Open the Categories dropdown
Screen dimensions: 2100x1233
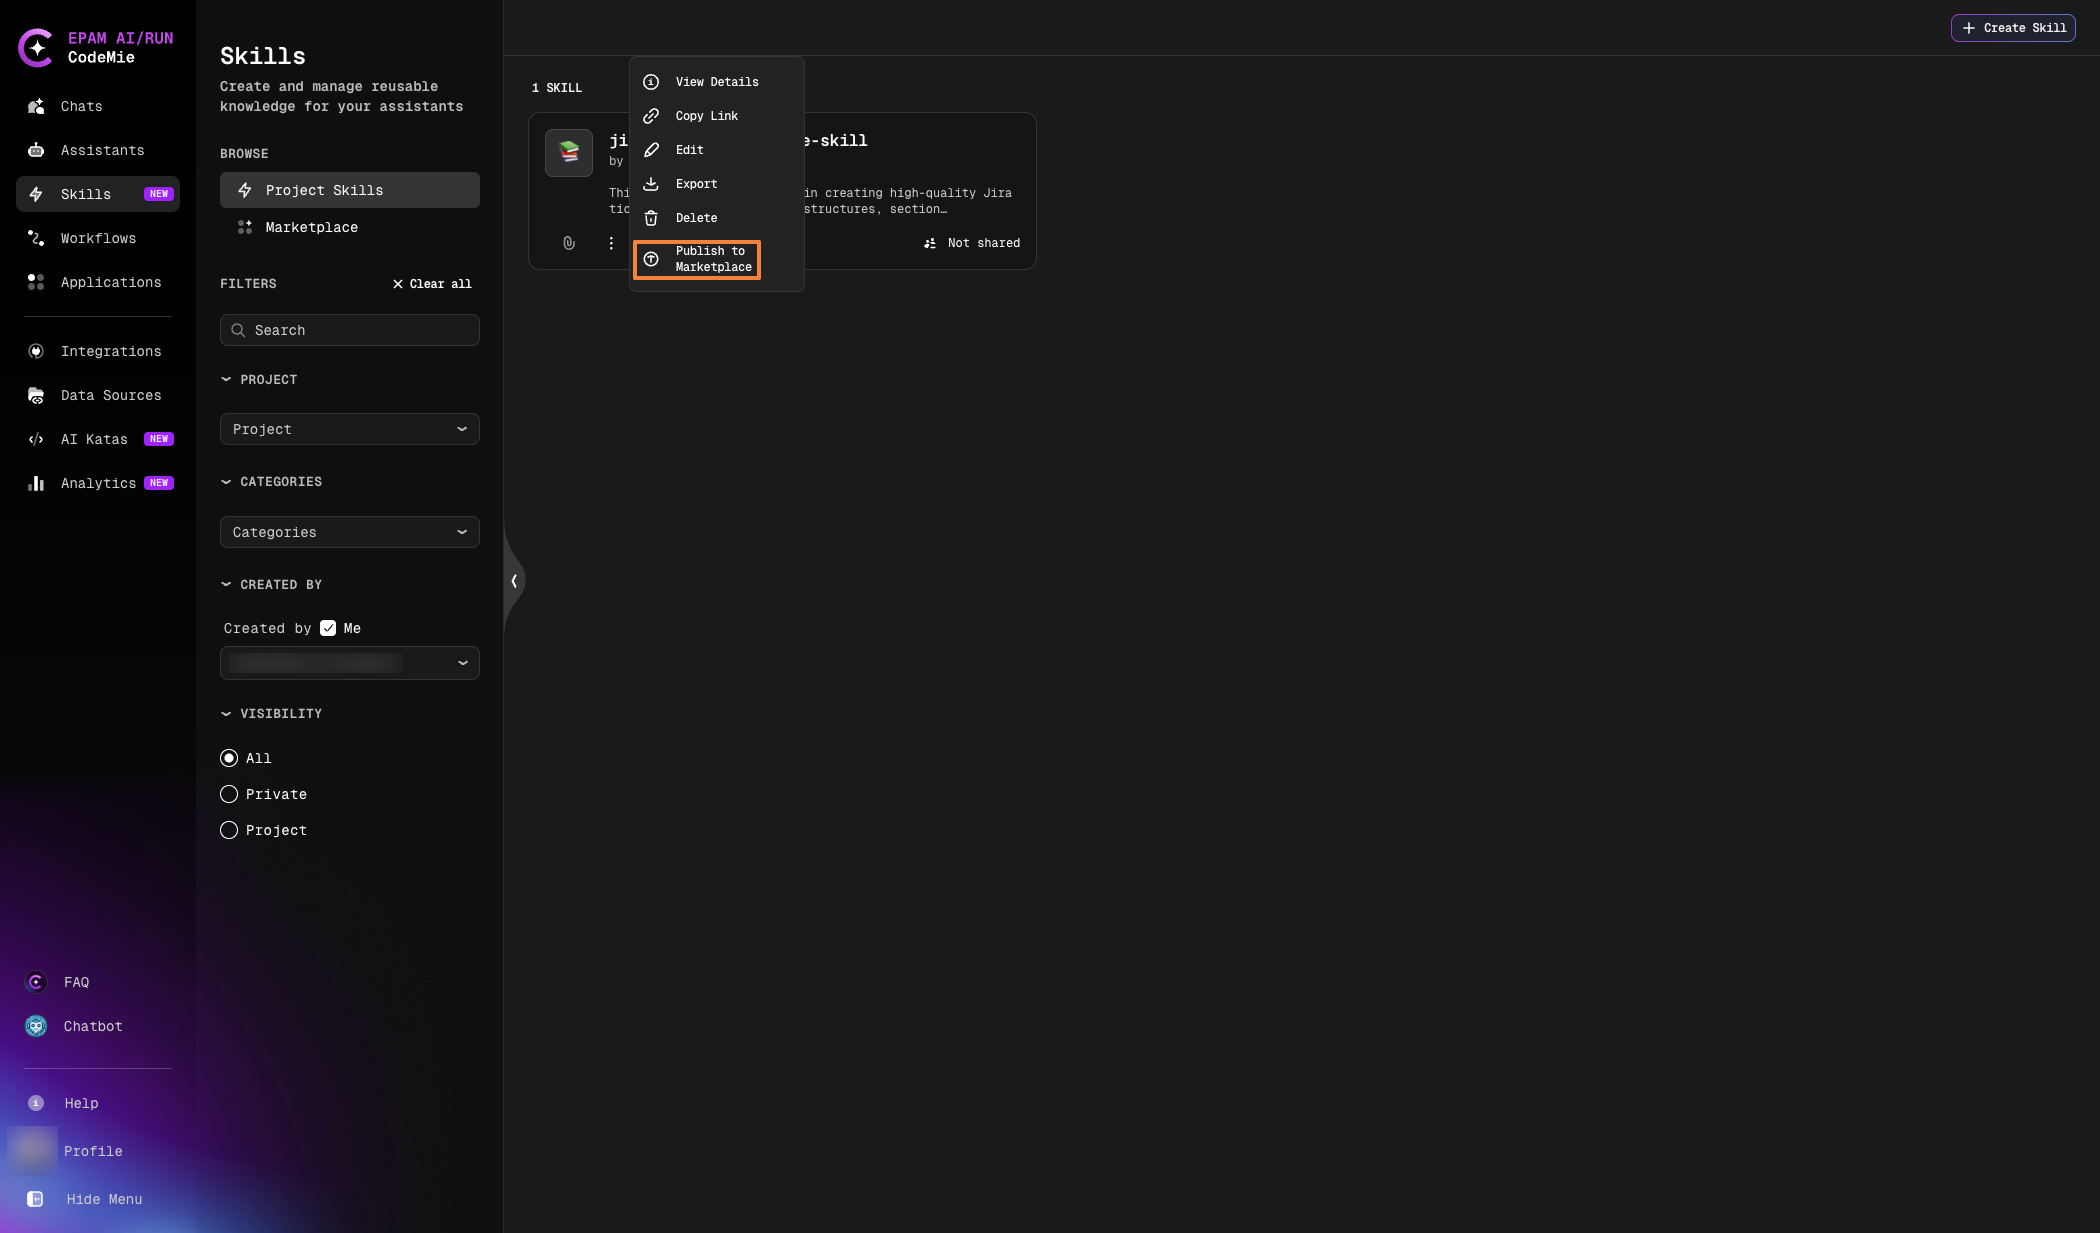[x=349, y=532]
